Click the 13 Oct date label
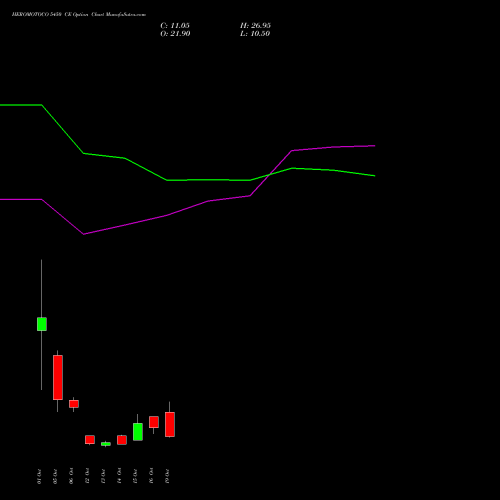Viewport: 500px width, 500px height. (x=103, y=476)
